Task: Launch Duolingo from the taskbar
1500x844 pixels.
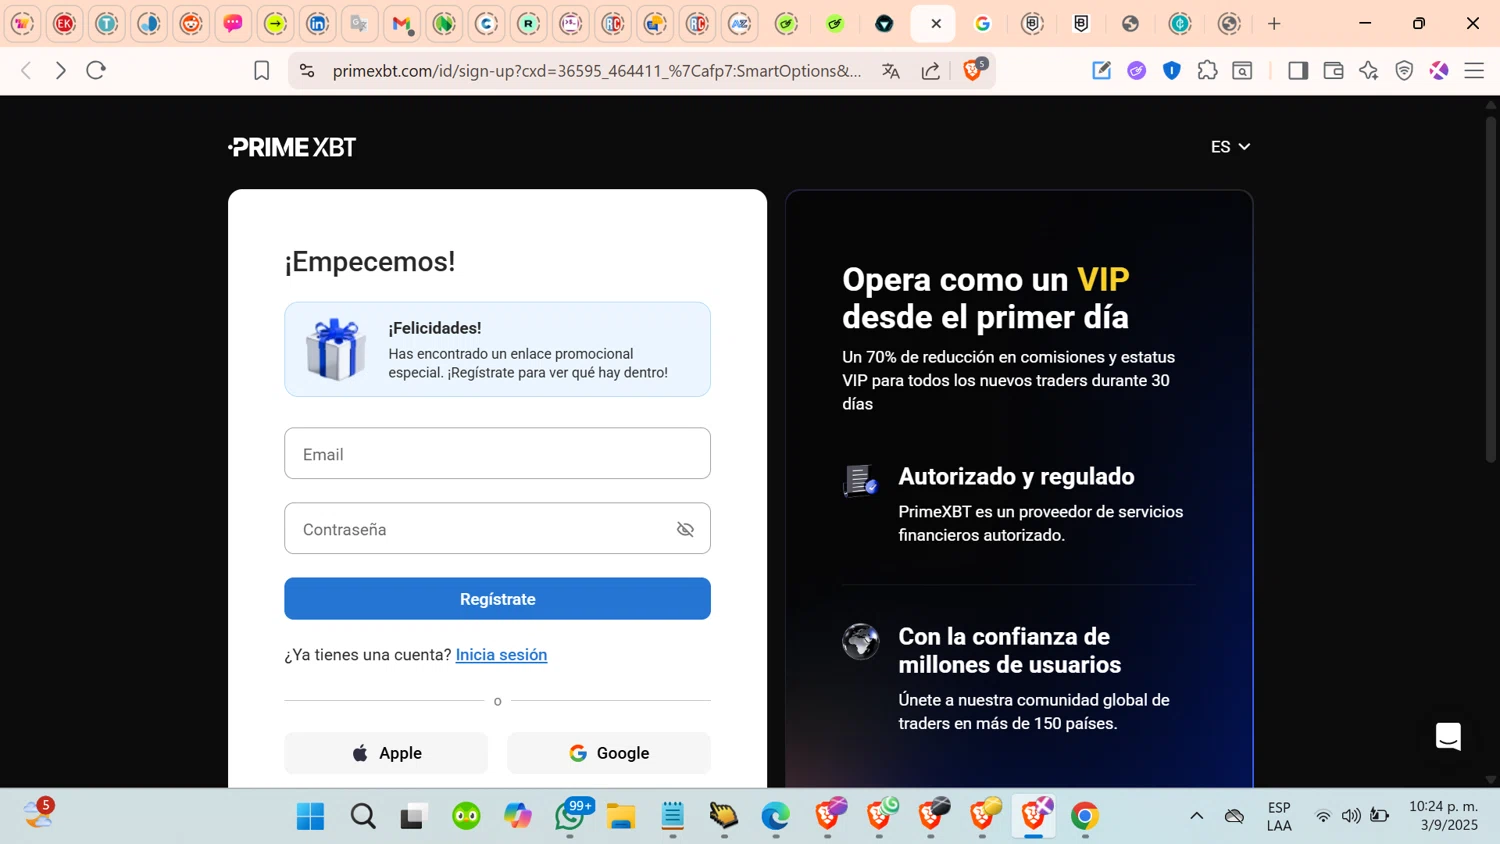Action: (466, 817)
